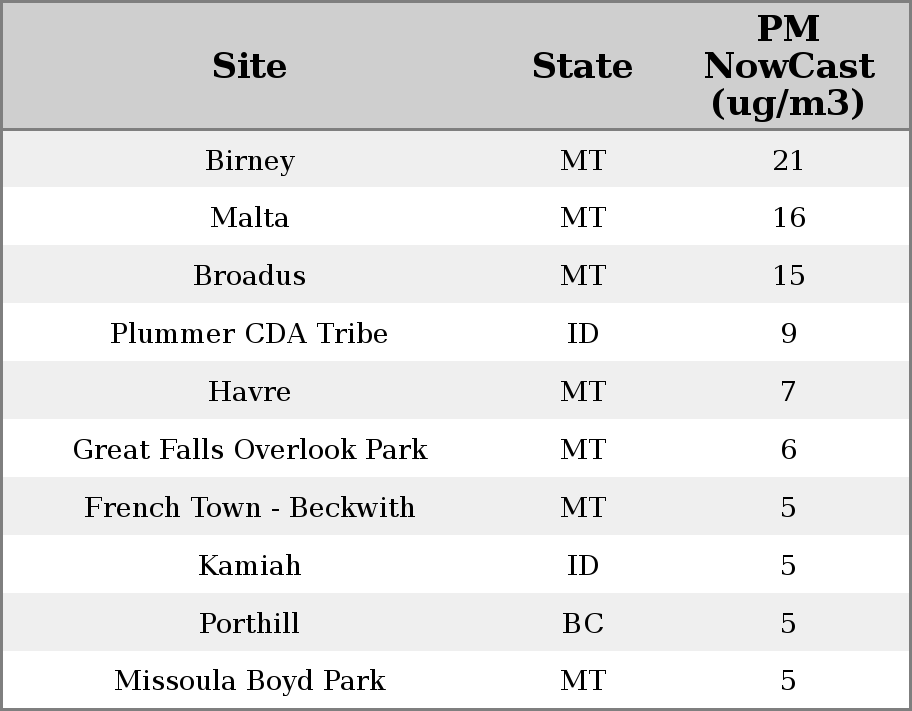Click the PM value 21 for Birney

(x=788, y=161)
